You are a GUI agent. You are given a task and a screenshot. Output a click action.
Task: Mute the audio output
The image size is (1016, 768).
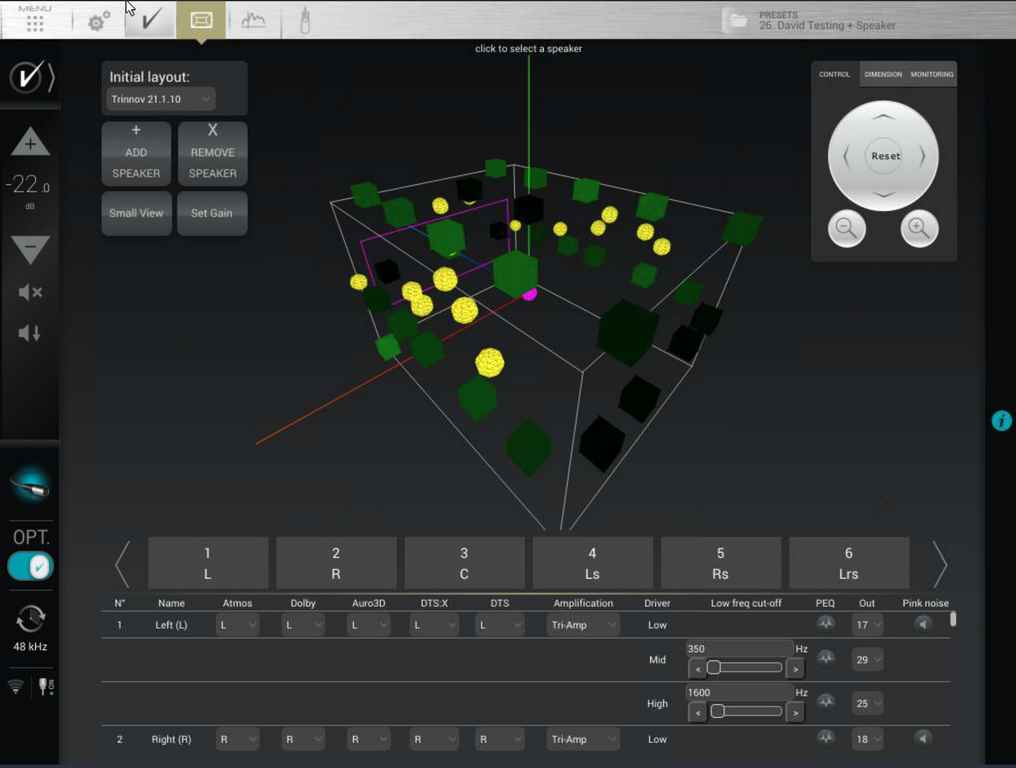pyautogui.click(x=30, y=292)
